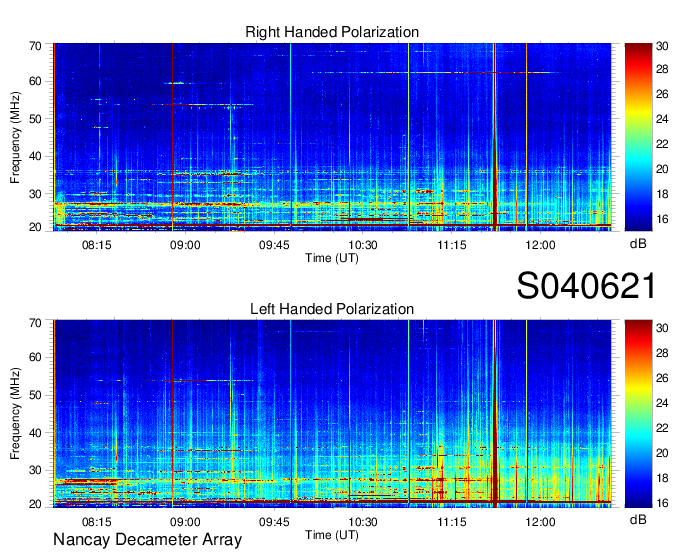
Task: Click Time (UT) label under Left Handed plot
Action: (x=332, y=535)
